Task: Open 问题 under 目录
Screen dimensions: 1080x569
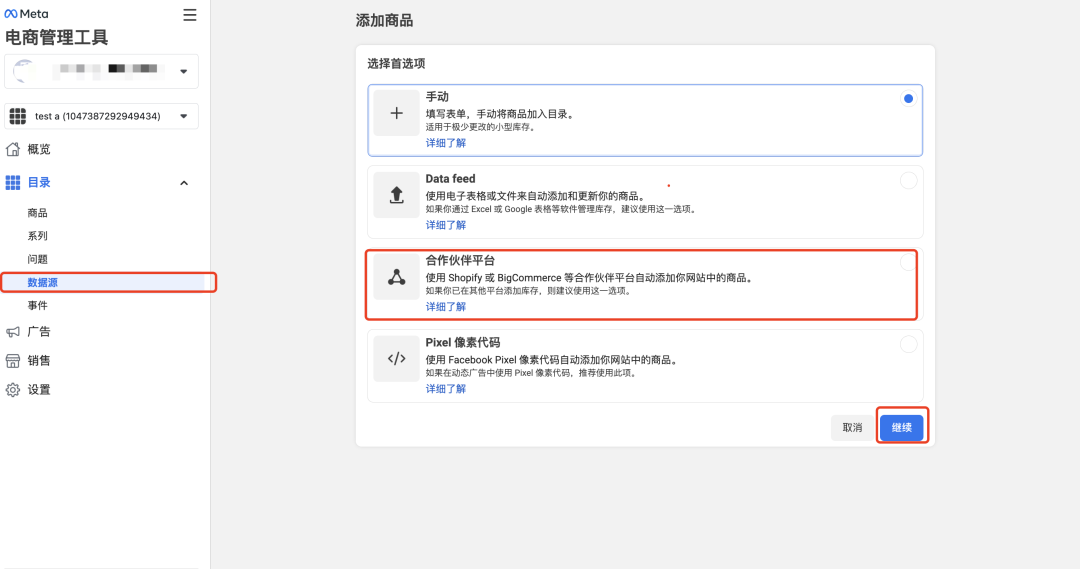Action: click(37, 259)
